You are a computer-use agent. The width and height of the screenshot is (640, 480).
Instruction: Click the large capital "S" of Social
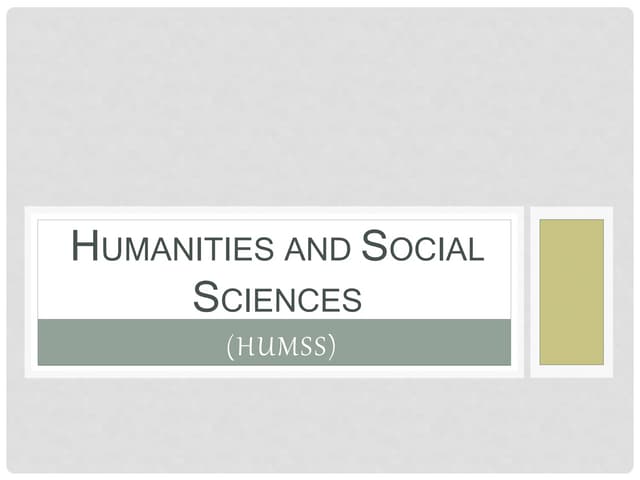pyautogui.click(x=373, y=247)
